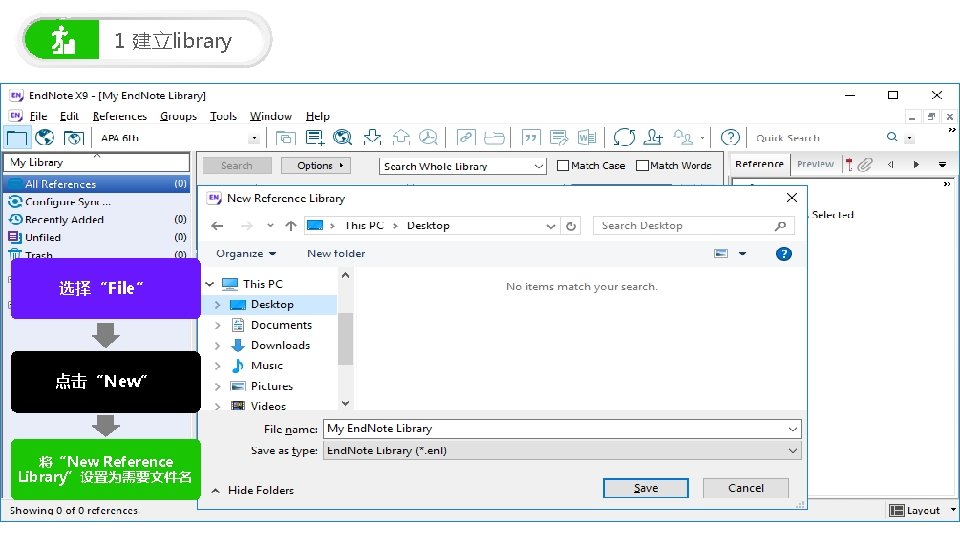
Task: Click the Open File folder icon
Action: click(494, 137)
